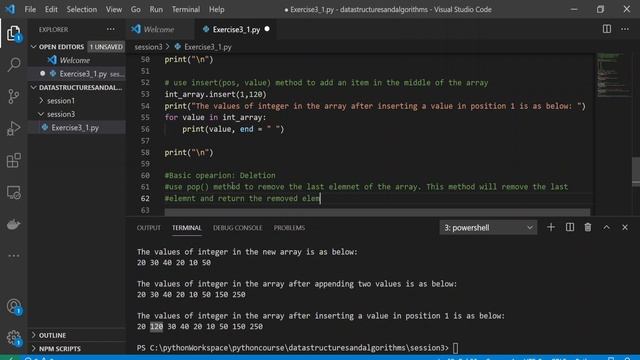The image size is (640, 360).
Task: Click the highlighted 120 in terminal output
Action: (156, 327)
